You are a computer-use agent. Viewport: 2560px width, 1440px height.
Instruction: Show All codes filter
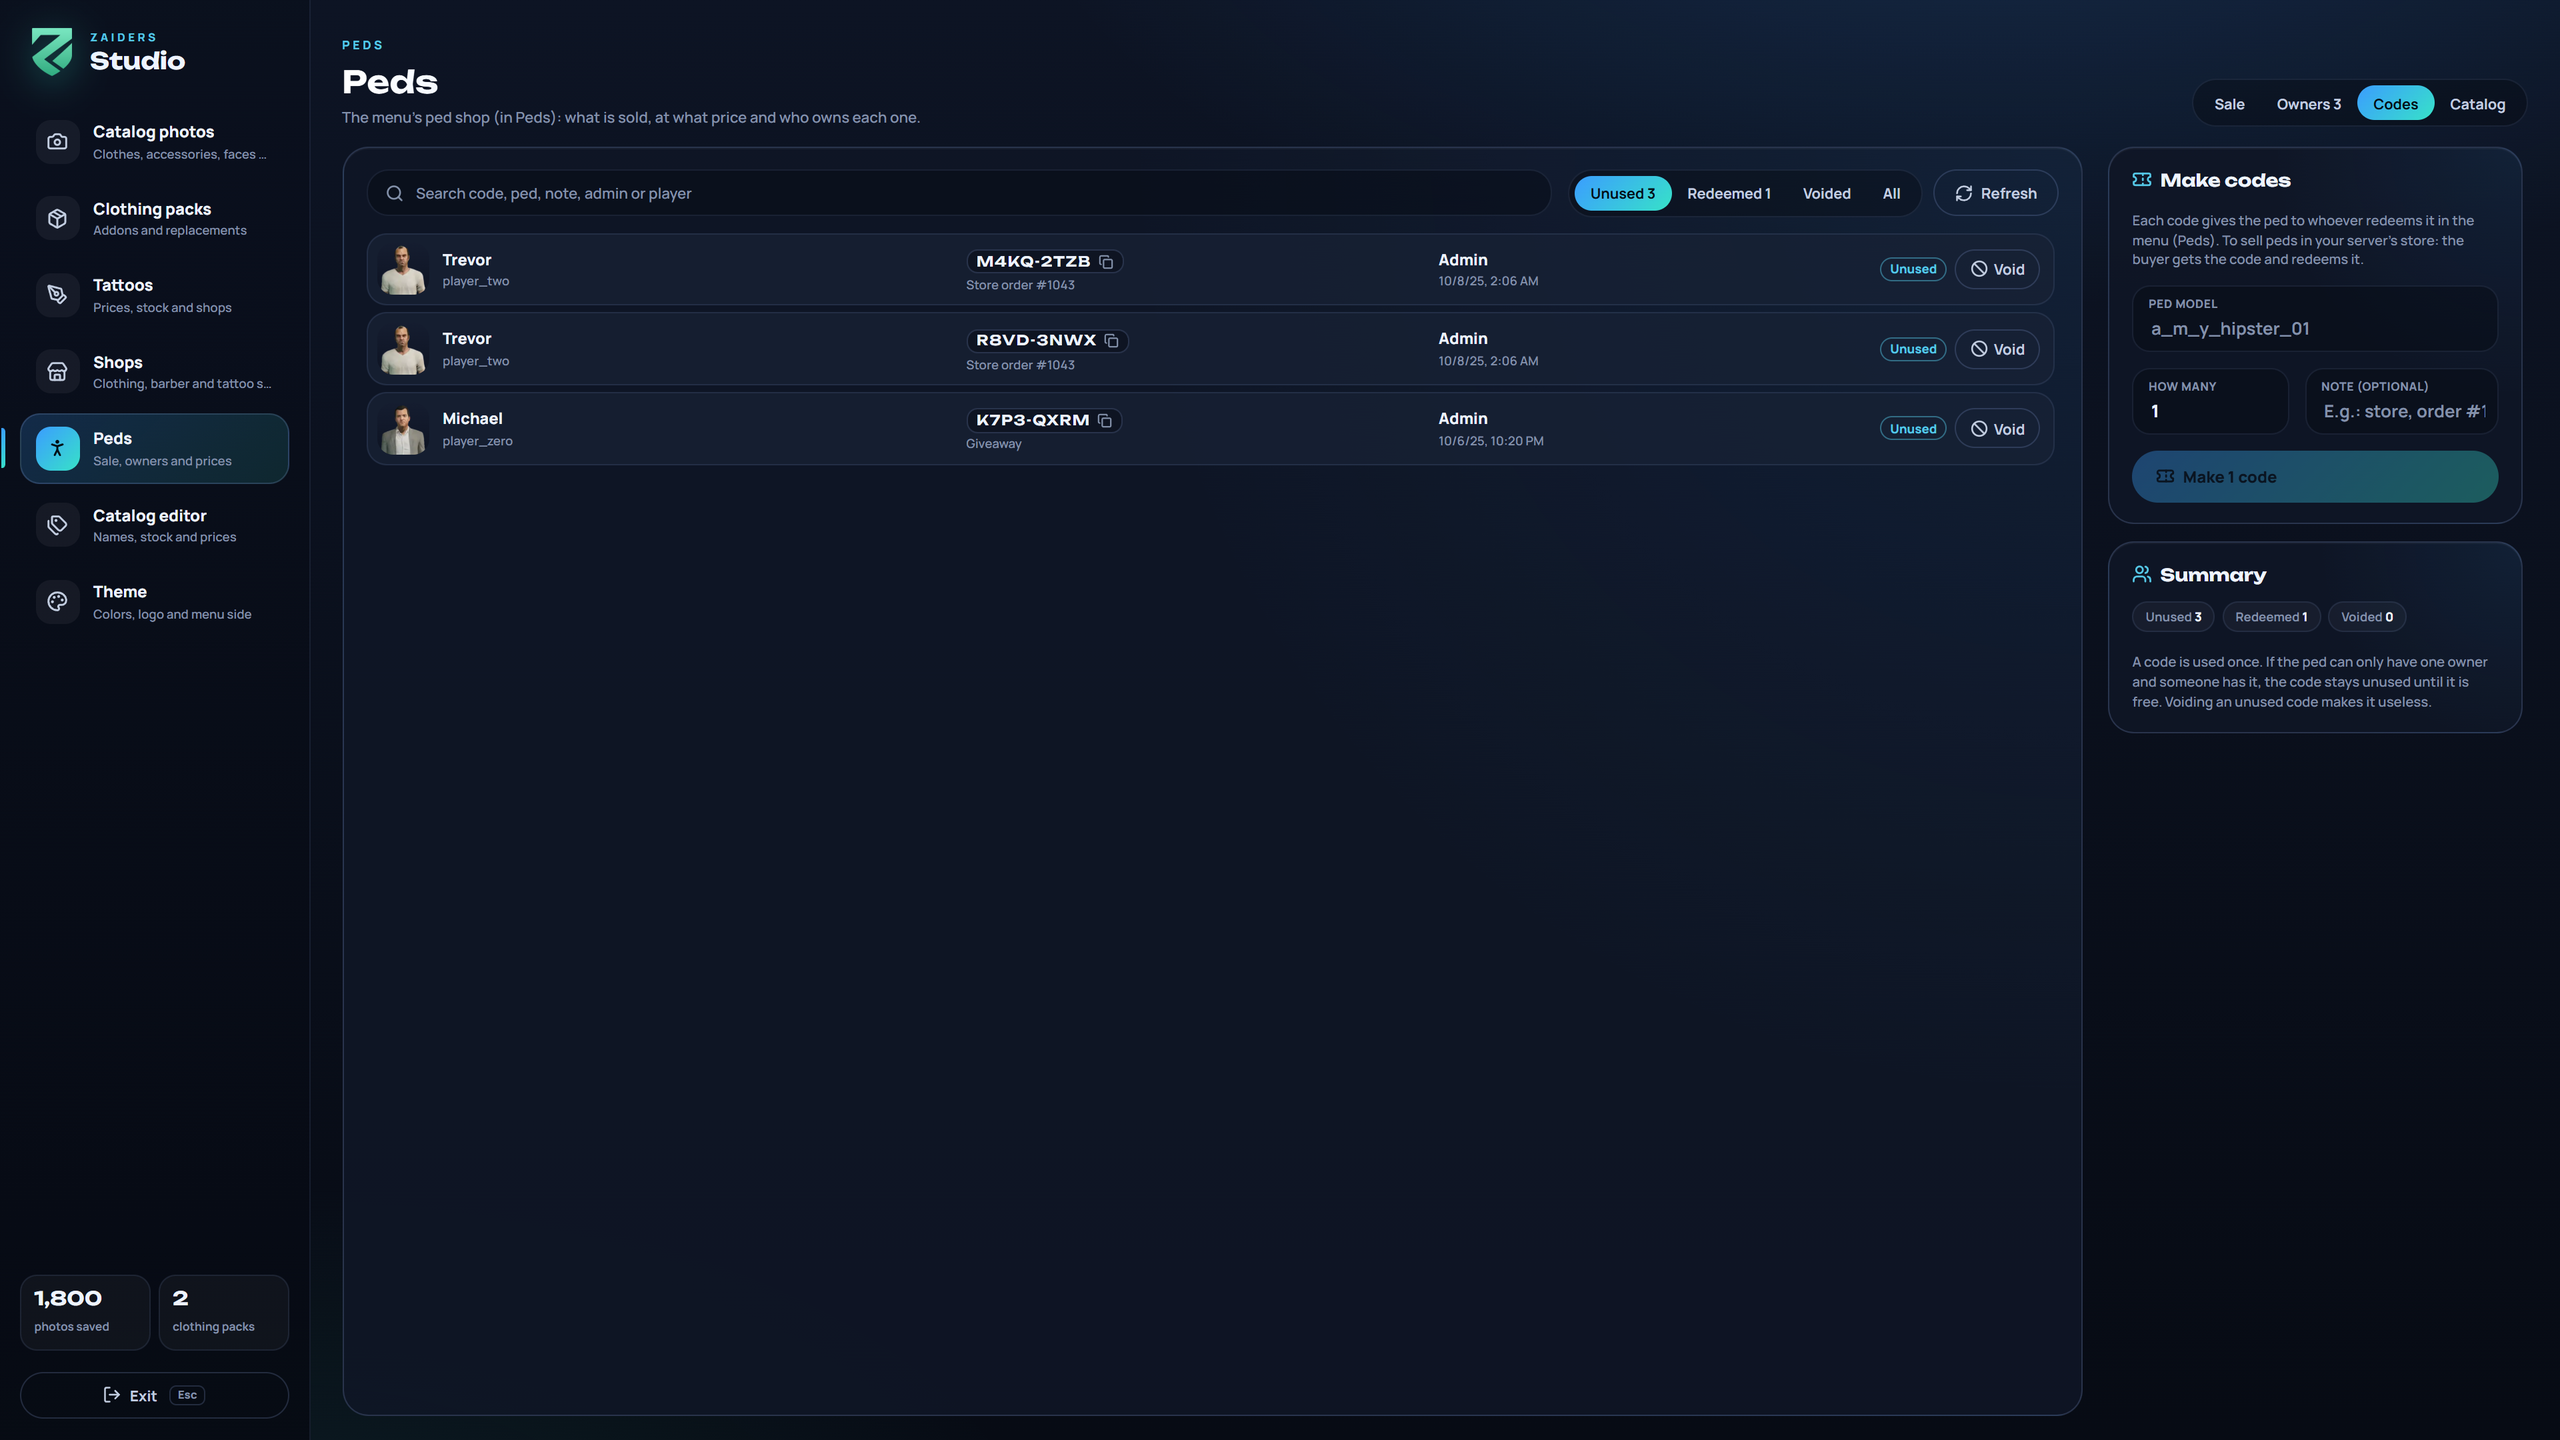click(x=1891, y=193)
